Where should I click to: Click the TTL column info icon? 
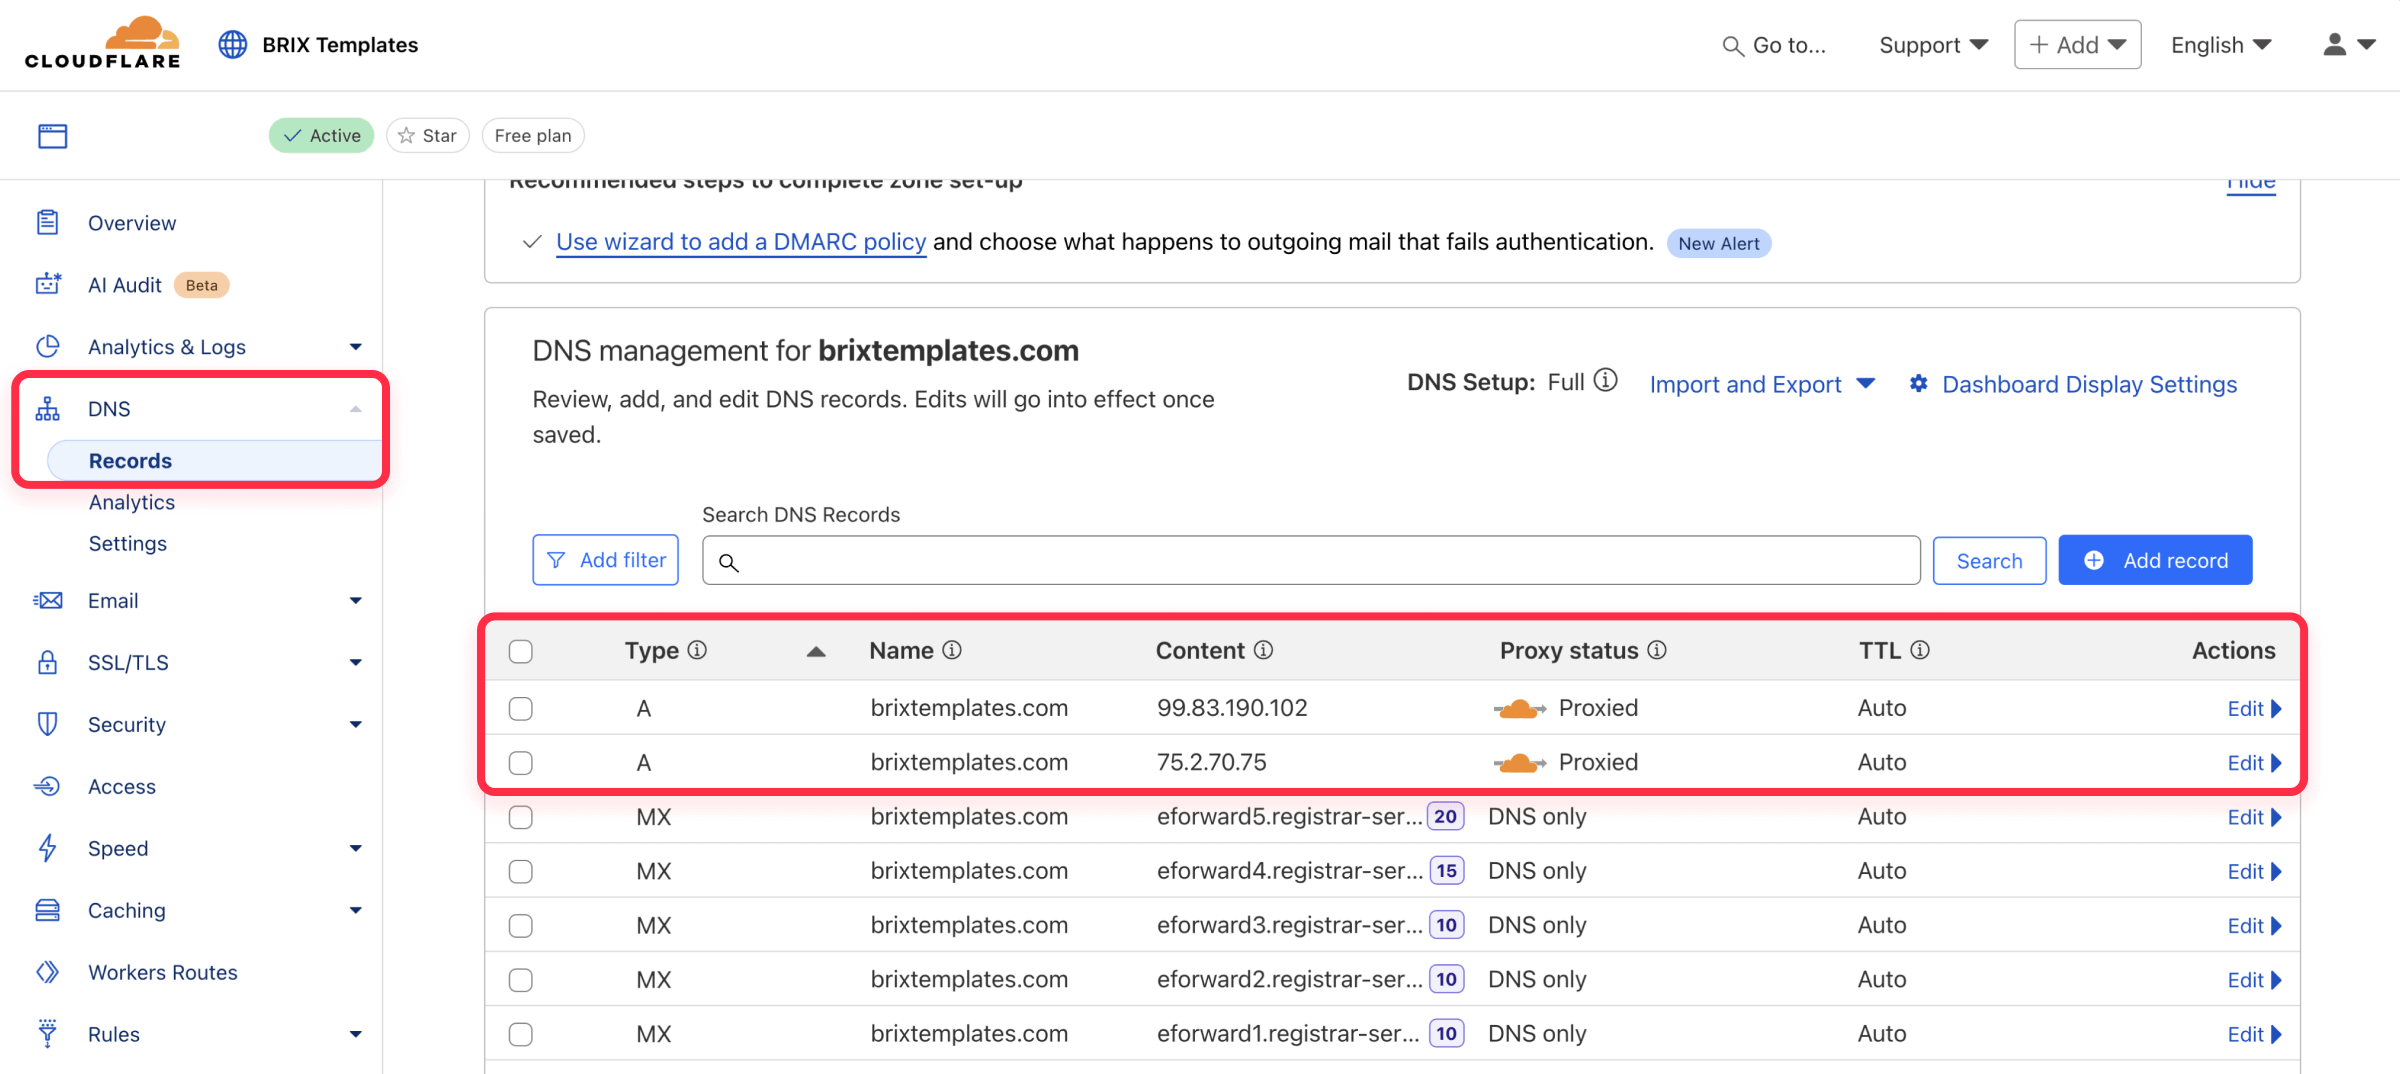[x=1920, y=650]
